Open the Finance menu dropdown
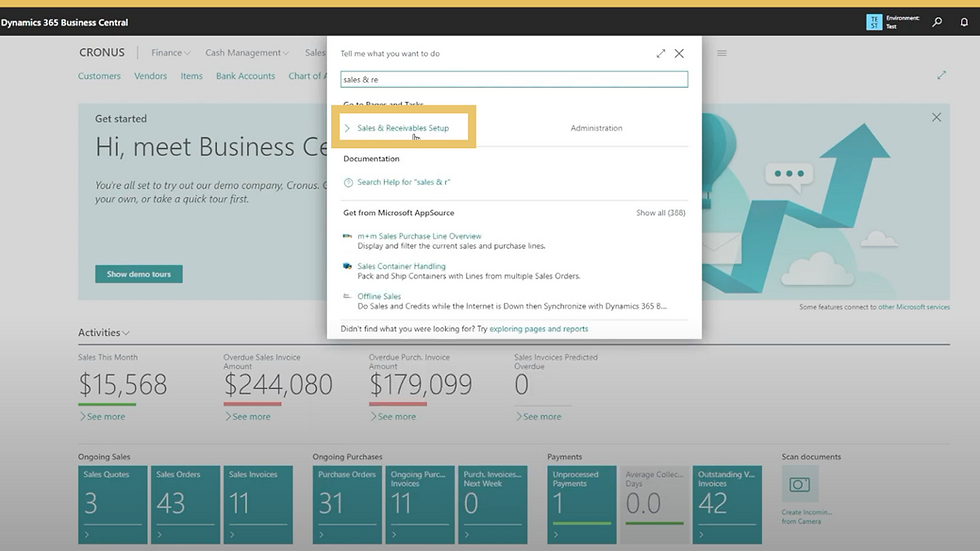 tap(171, 53)
